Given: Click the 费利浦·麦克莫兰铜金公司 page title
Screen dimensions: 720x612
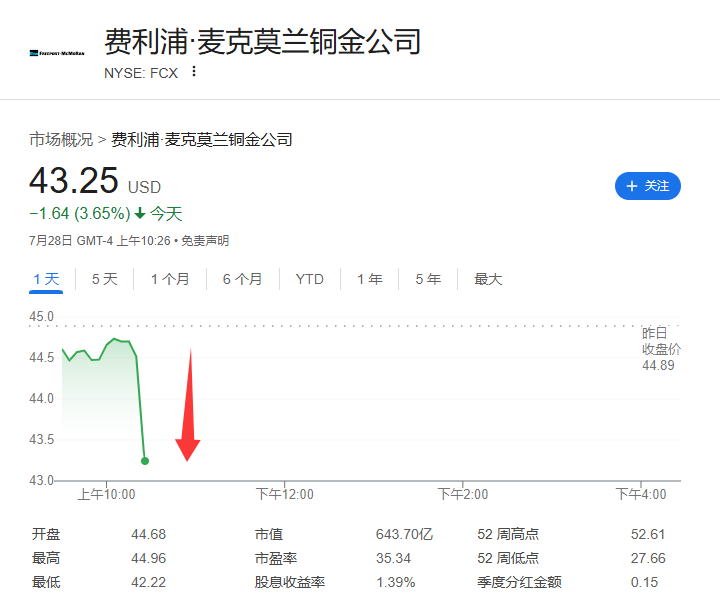Looking at the screenshot, I should pos(262,41).
